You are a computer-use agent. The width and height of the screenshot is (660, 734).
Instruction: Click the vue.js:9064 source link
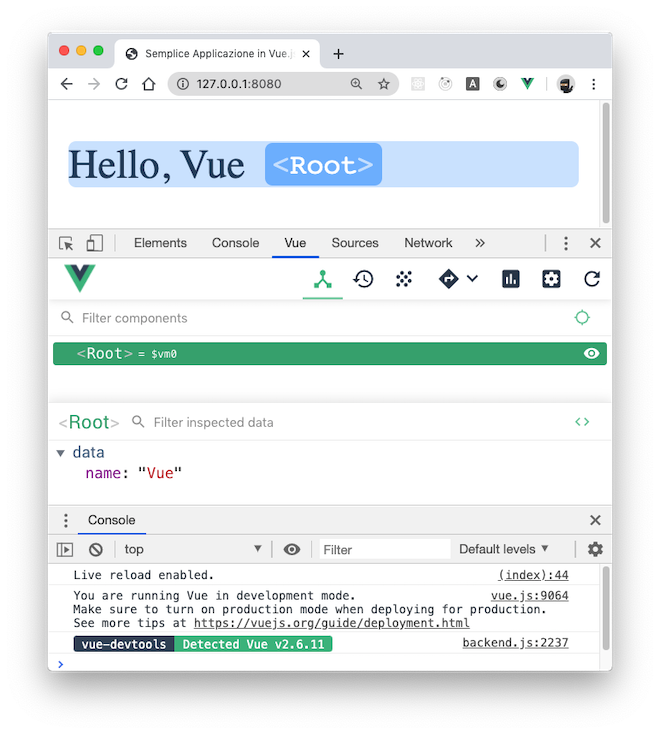tap(529, 595)
